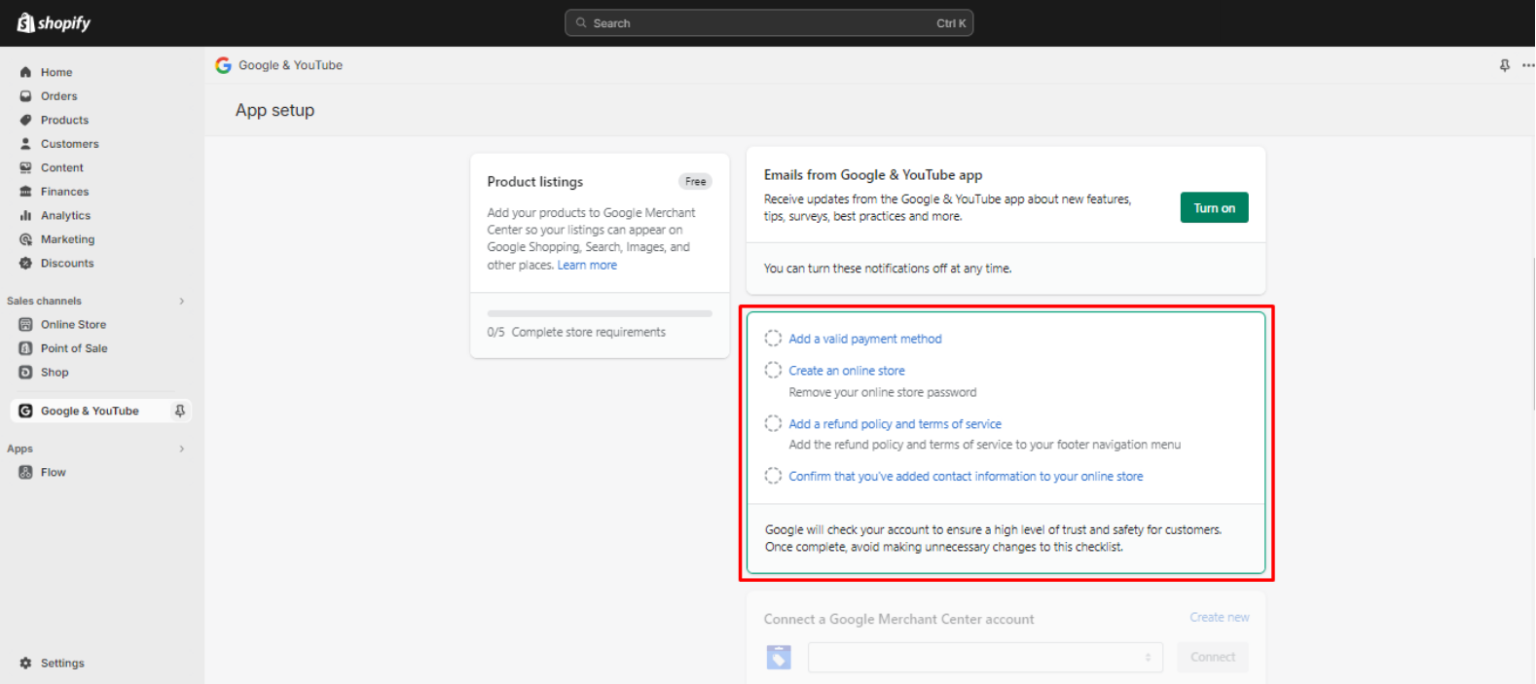Turn on Google & YouTube emails
Screen dimensions: 1536x684
[1214, 208]
